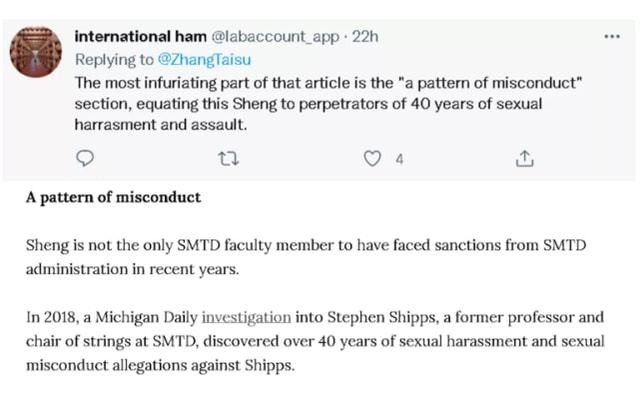
Task: Click the paragraph starting 'Sheng is not'
Action: pos(306,257)
